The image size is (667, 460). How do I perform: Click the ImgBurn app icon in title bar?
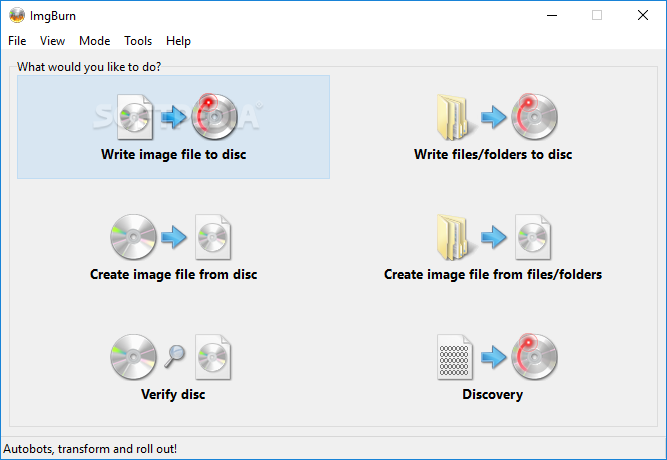(x=17, y=15)
